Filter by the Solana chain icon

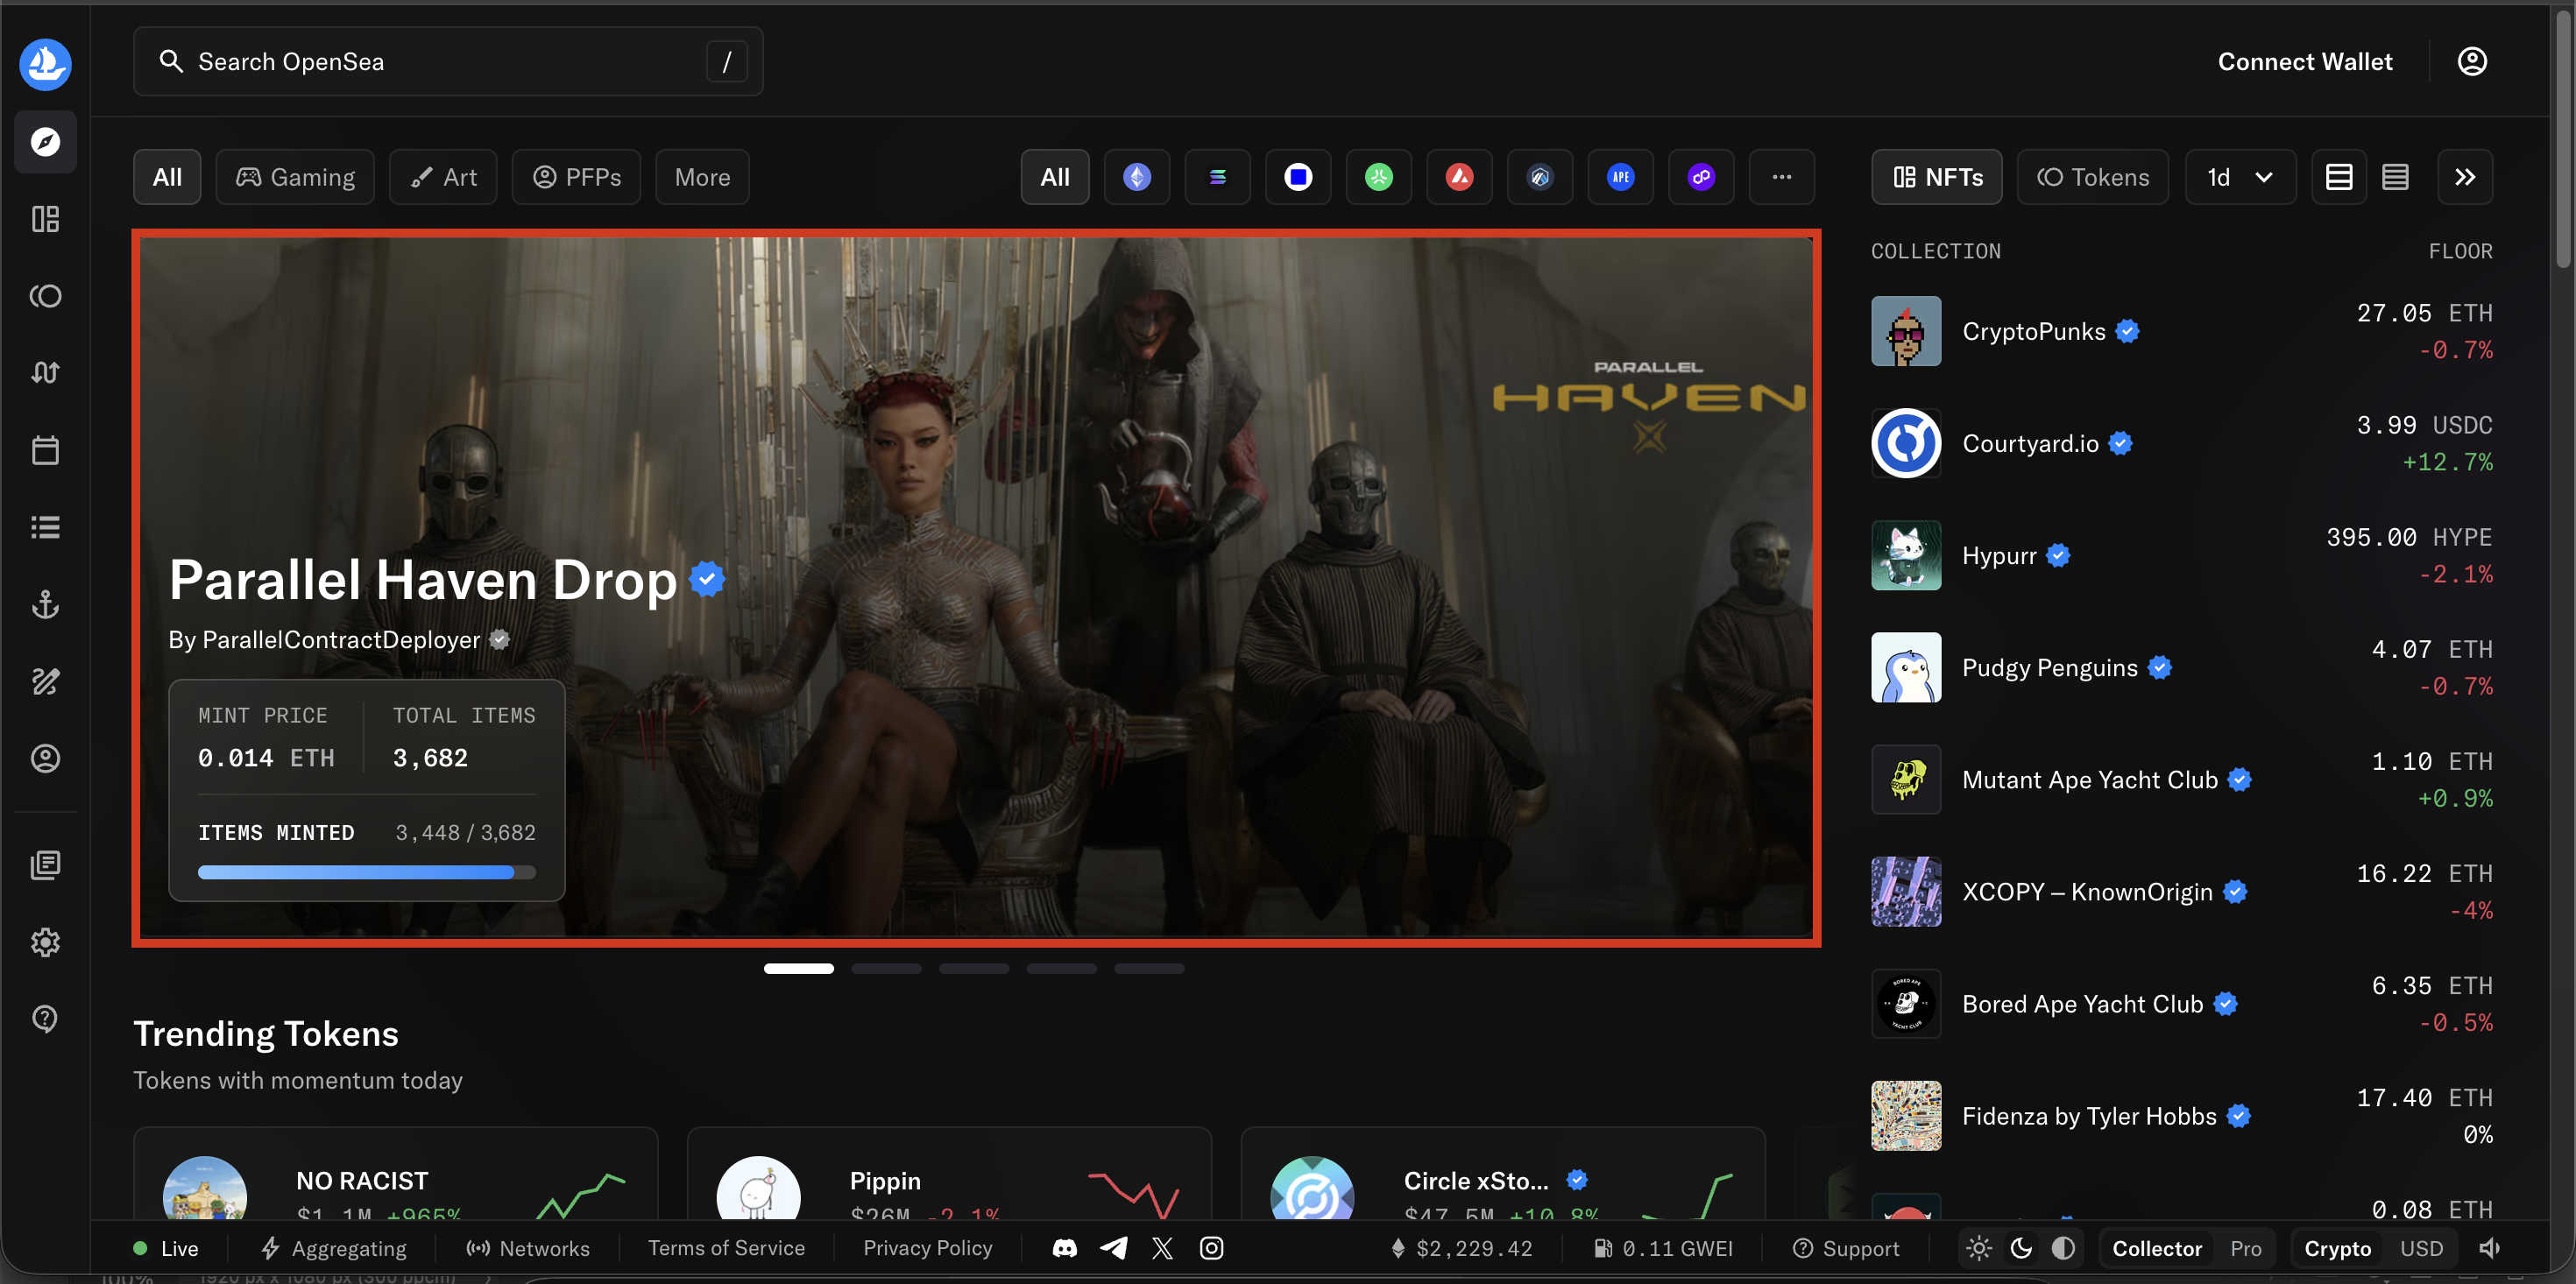tap(1217, 177)
